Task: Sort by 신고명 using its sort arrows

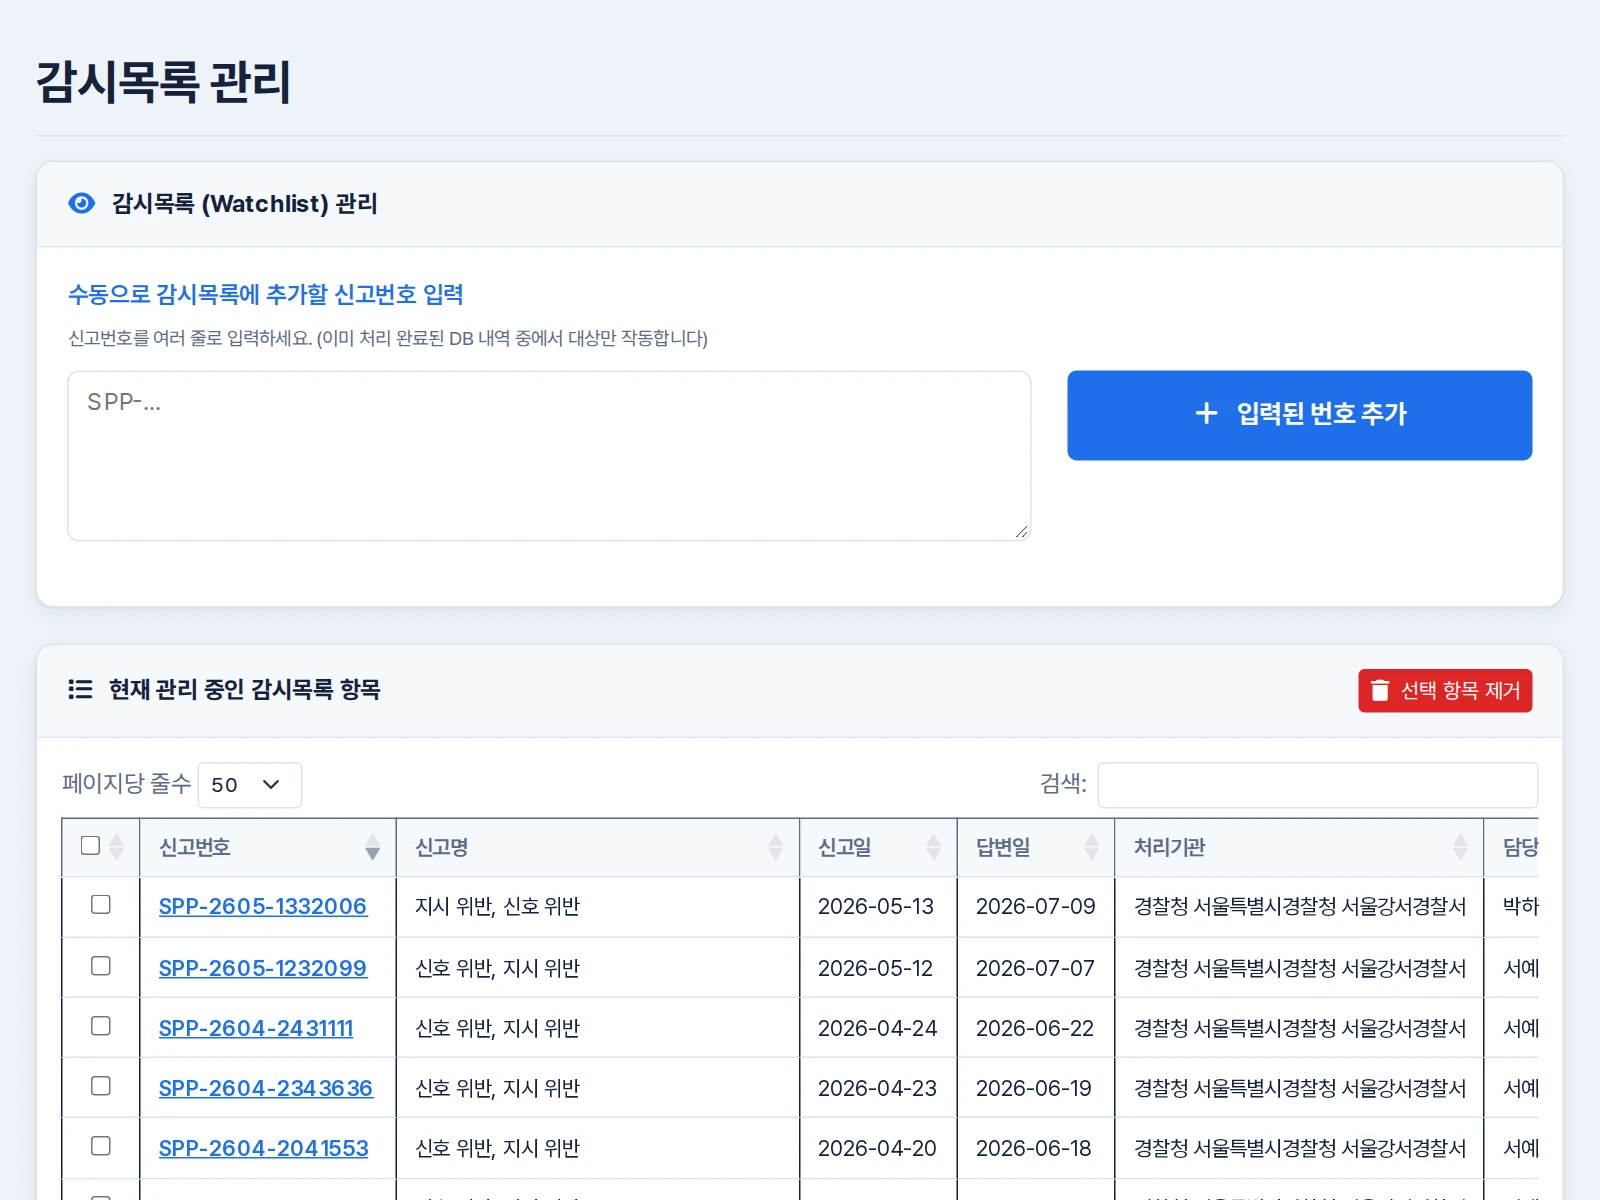Action: (775, 848)
